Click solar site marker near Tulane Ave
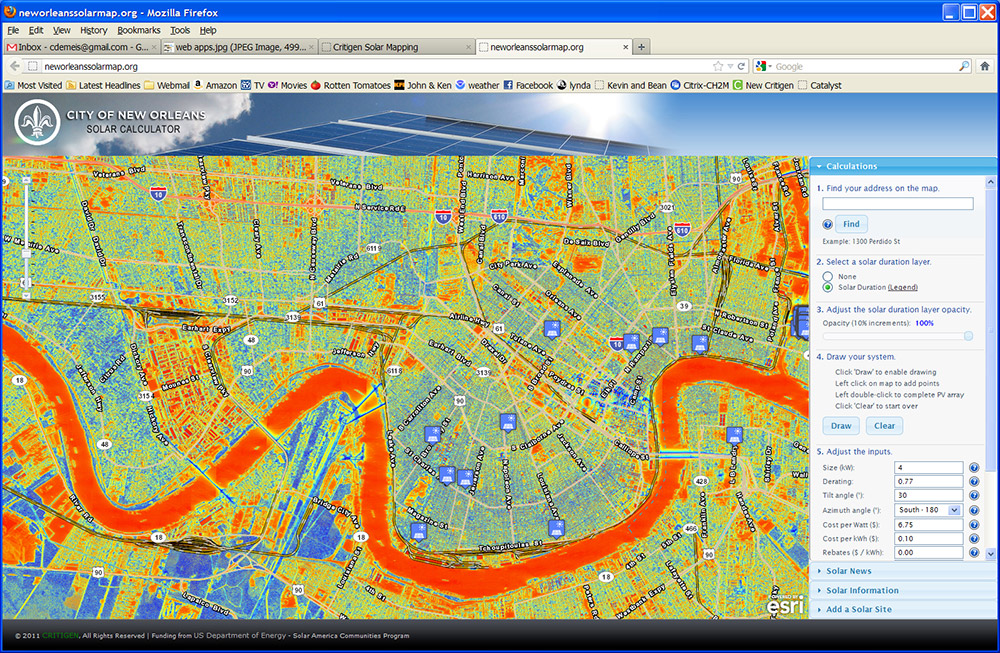 pyautogui.click(x=552, y=329)
